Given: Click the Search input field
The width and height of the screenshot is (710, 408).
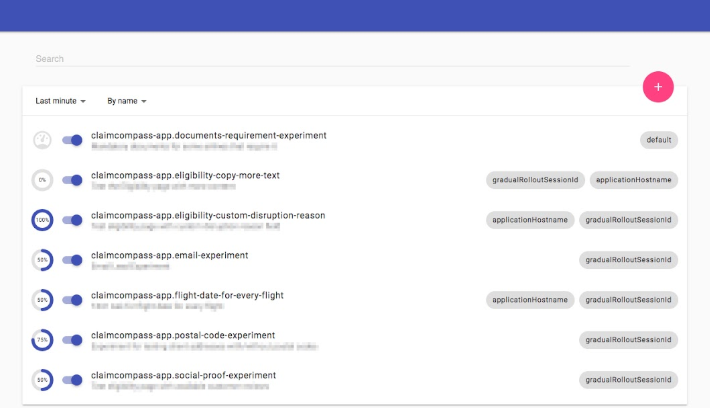Looking at the screenshot, I should (x=330, y=59).
